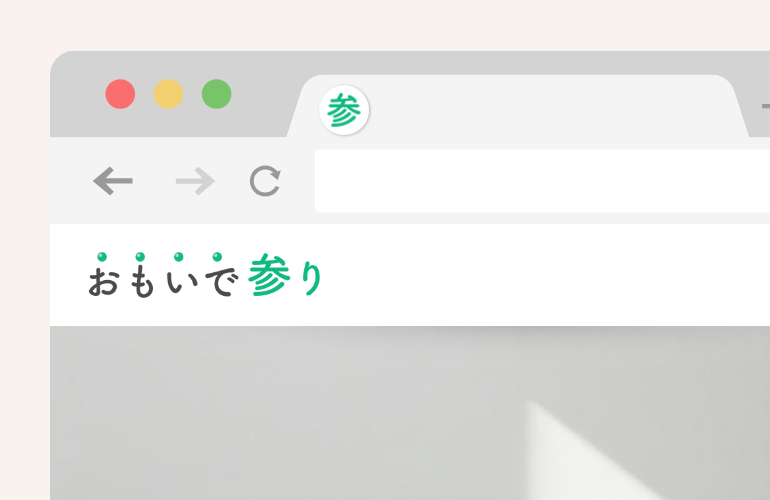Image resolution: width=770 pixels, height=500 pixels.
Task: Go back with the left arrow
Action: (113, 181)
